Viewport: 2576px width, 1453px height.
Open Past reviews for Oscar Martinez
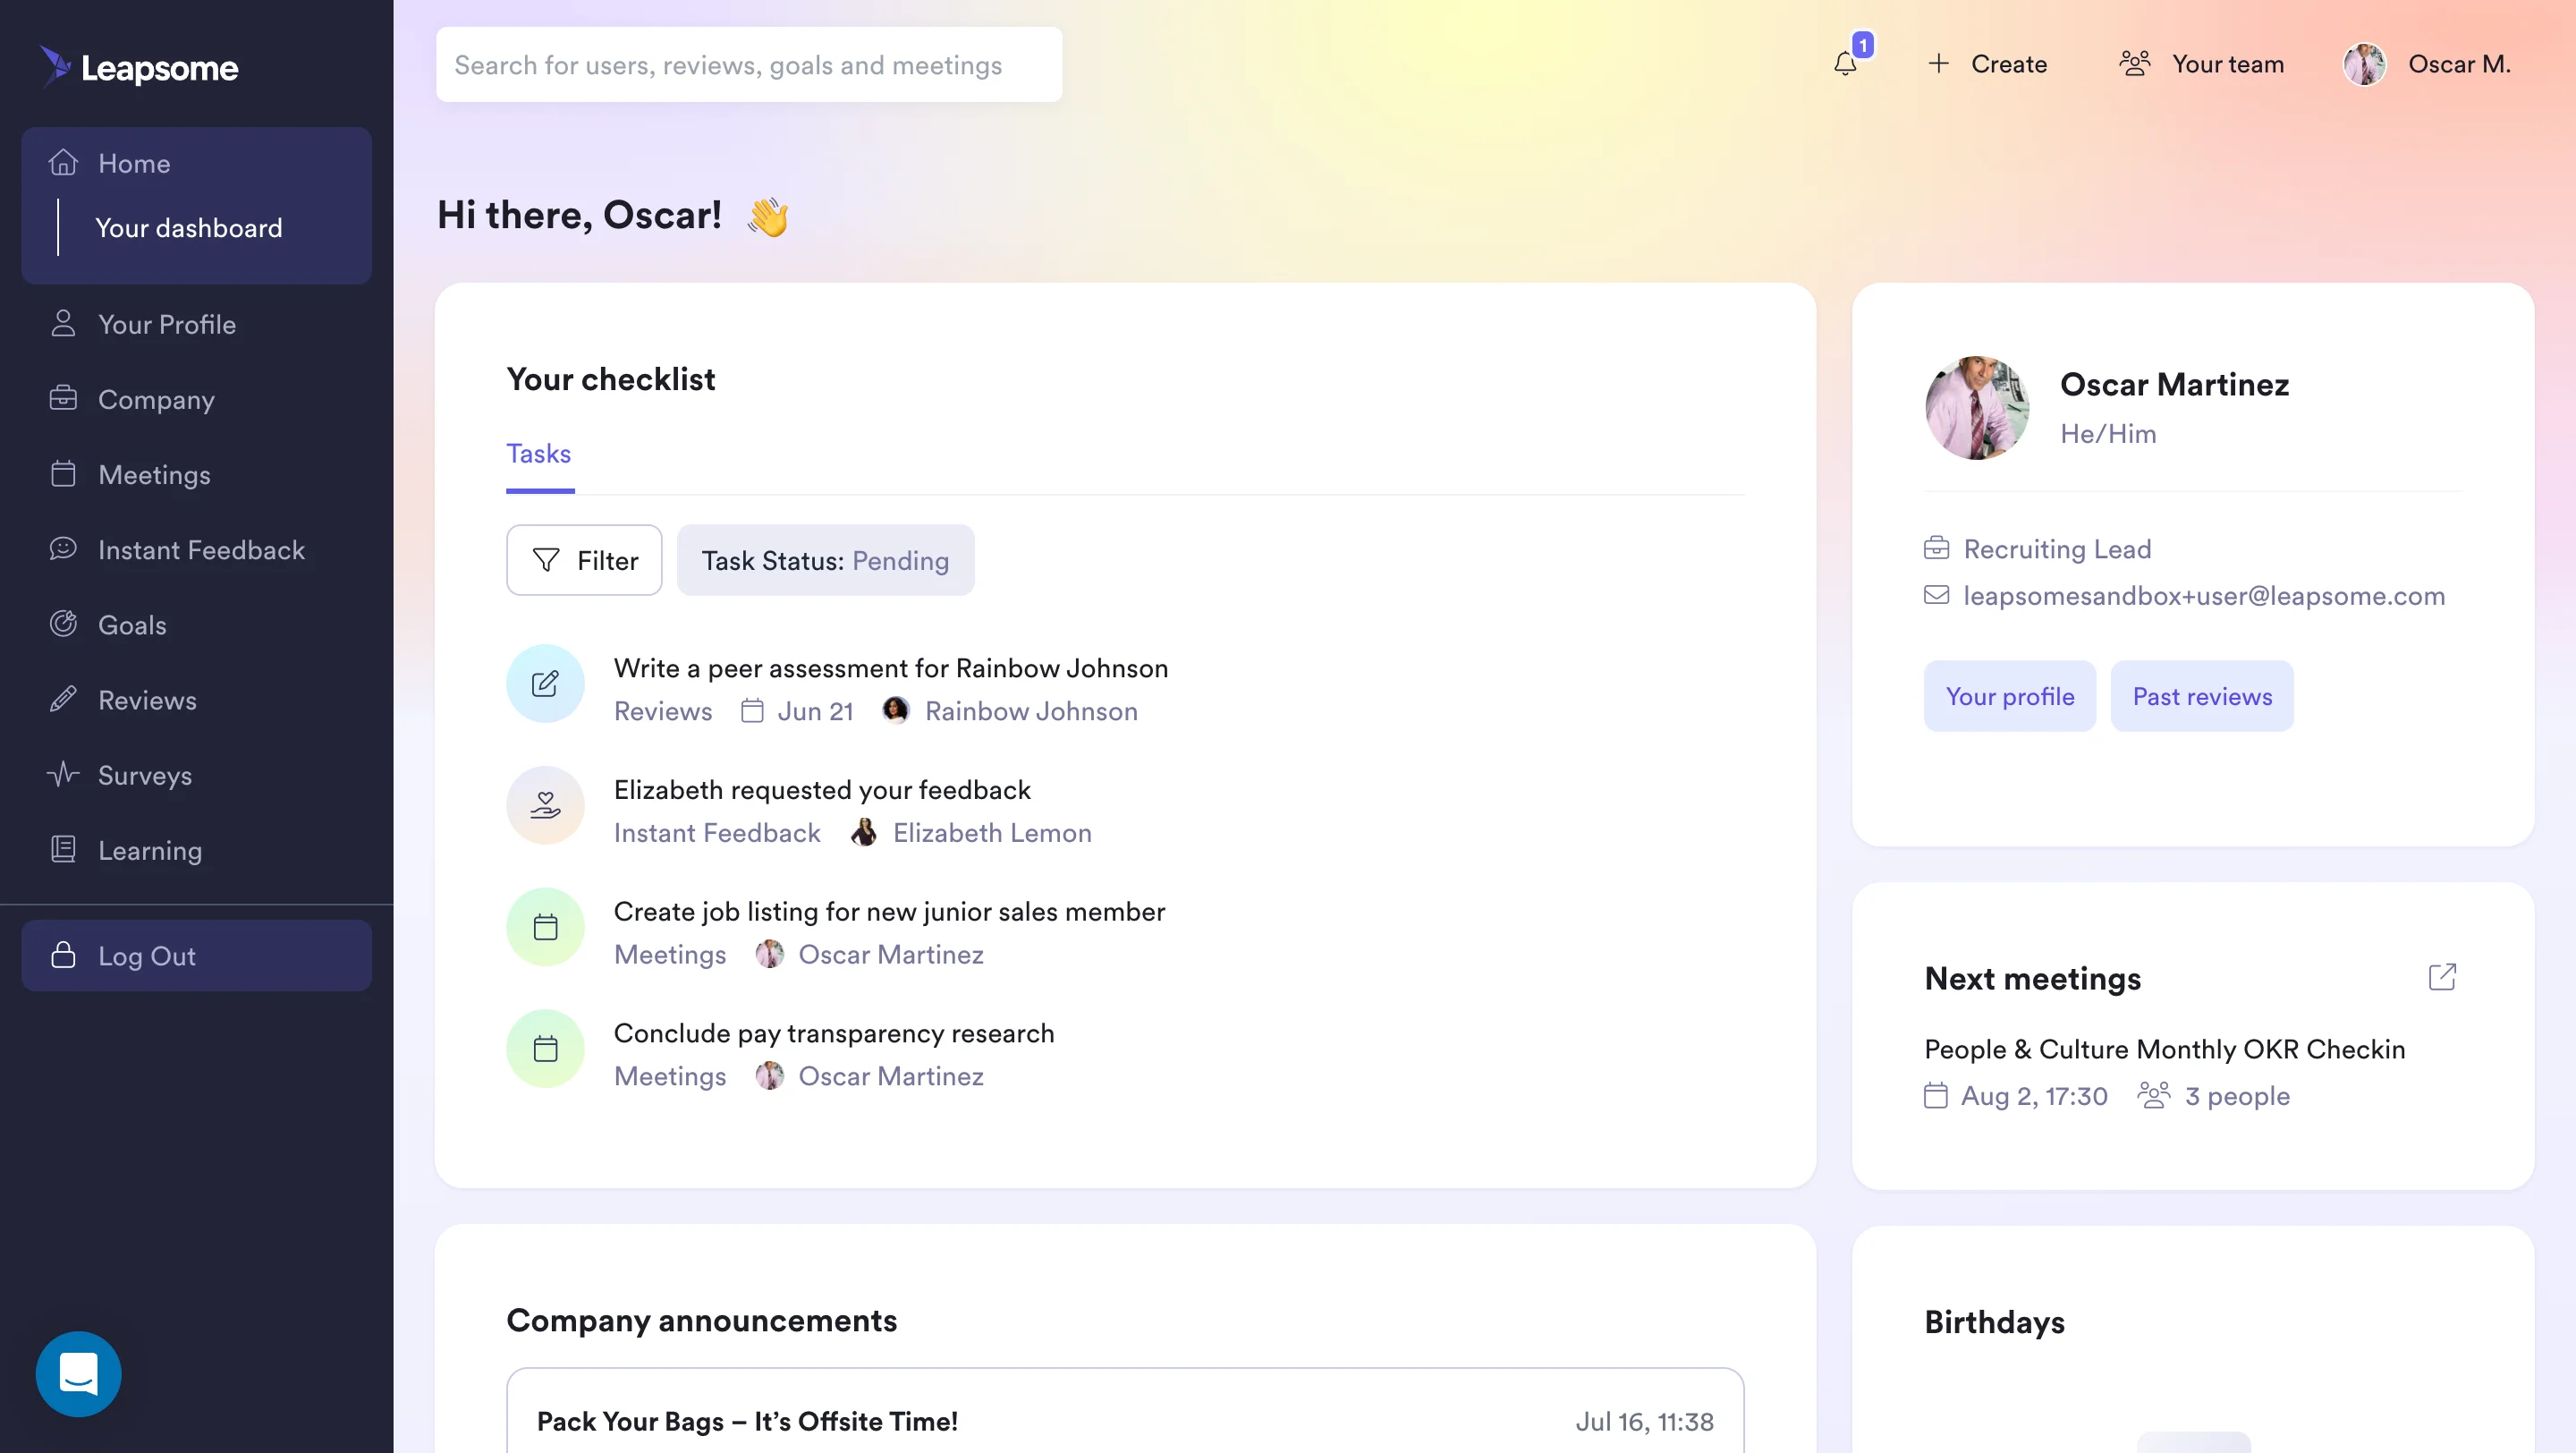(2202, 696)
